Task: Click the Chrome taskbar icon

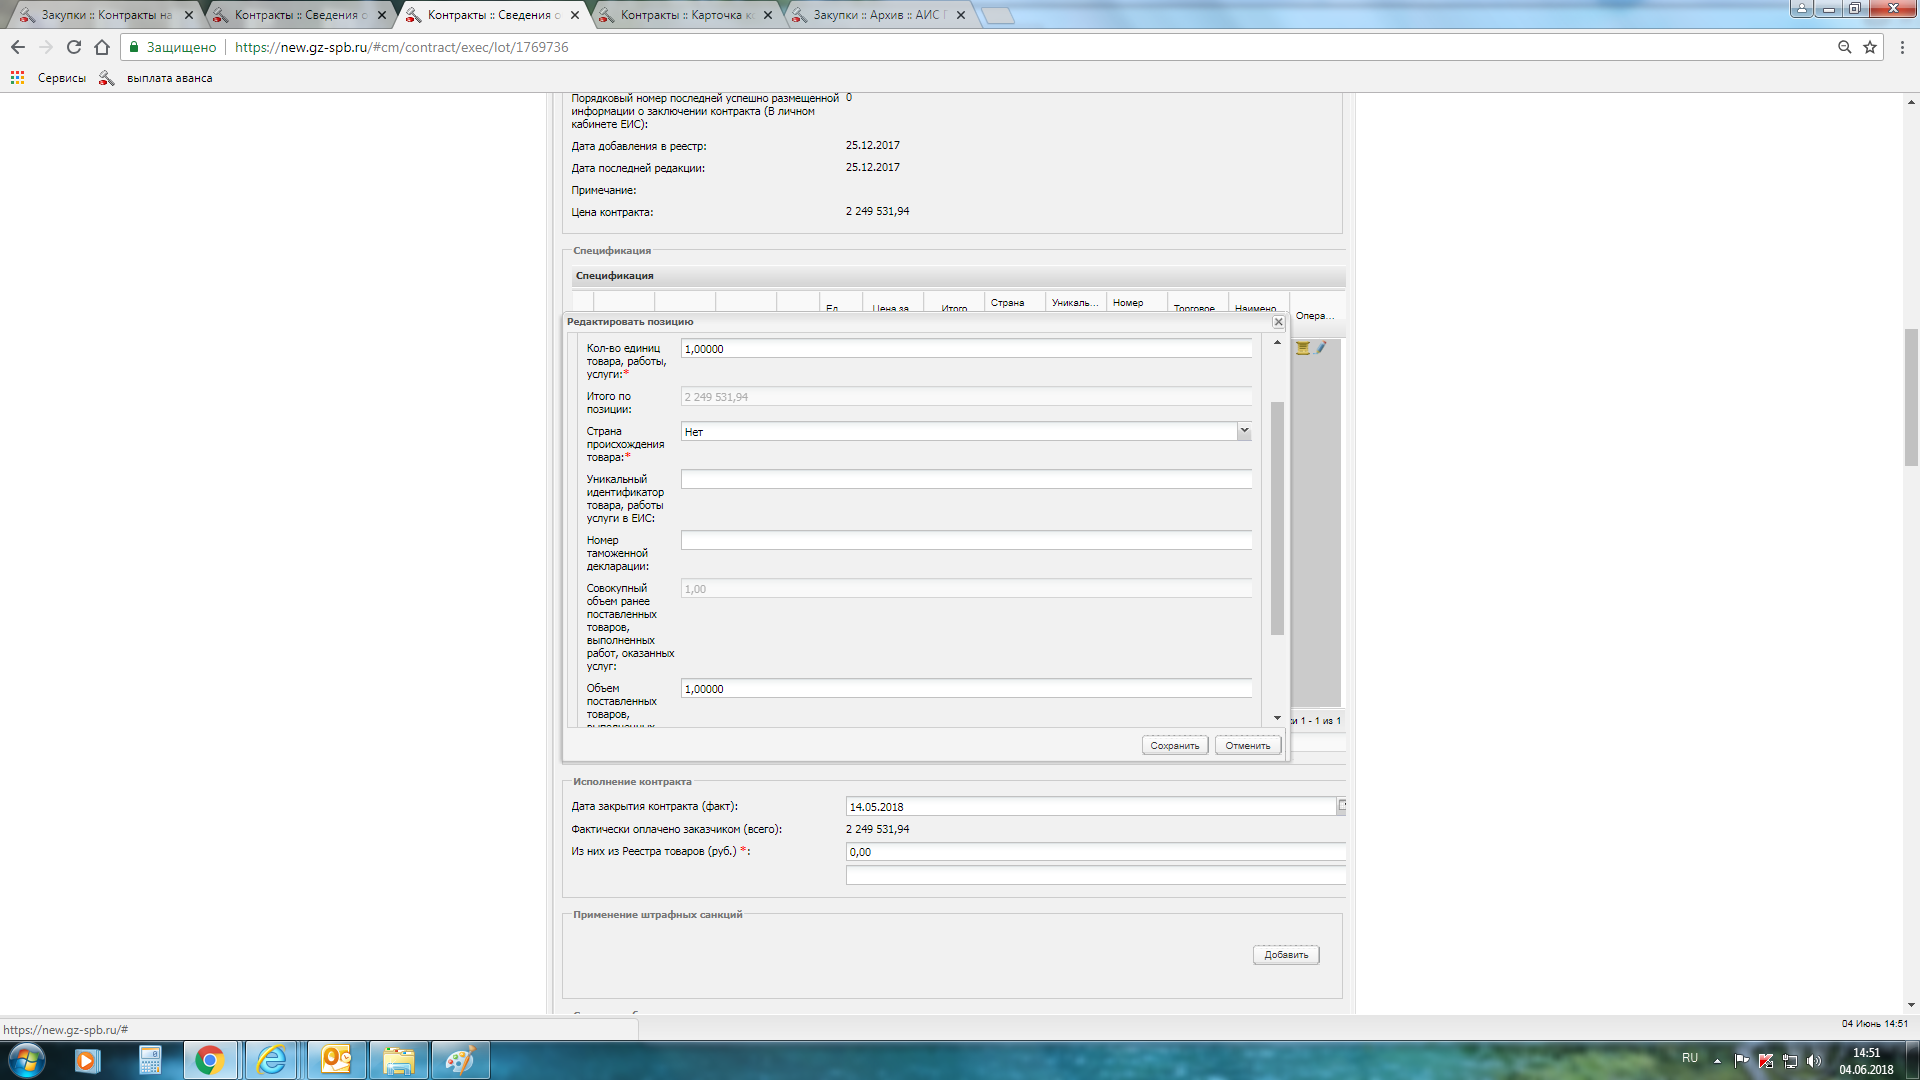Action: tap(210, 1060)
